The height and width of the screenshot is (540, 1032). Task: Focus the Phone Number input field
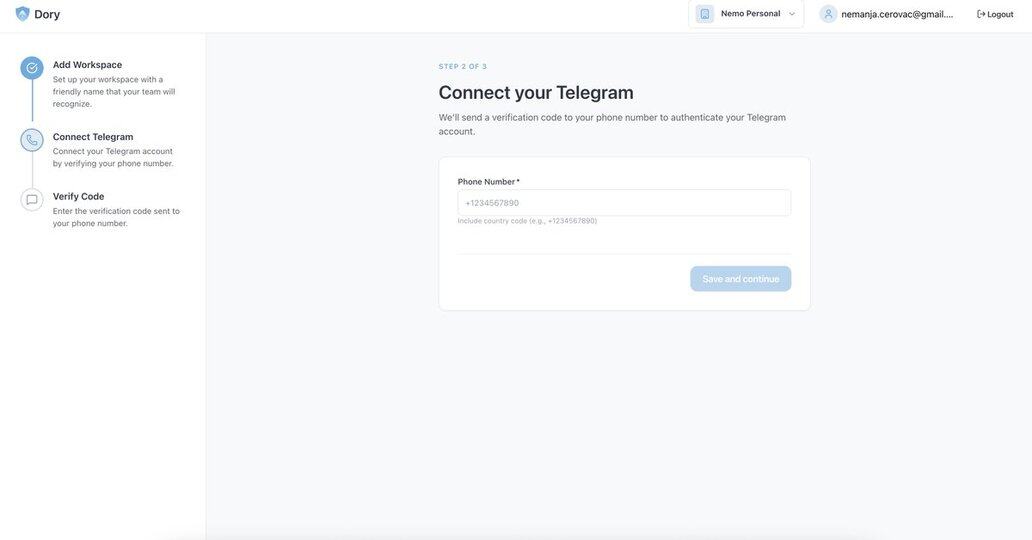coord(624,203)
